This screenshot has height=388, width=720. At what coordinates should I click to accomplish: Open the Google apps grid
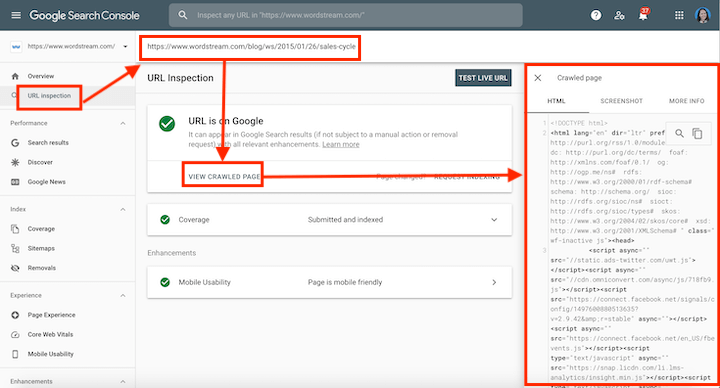pyautogui.click(x=679, y=15)
